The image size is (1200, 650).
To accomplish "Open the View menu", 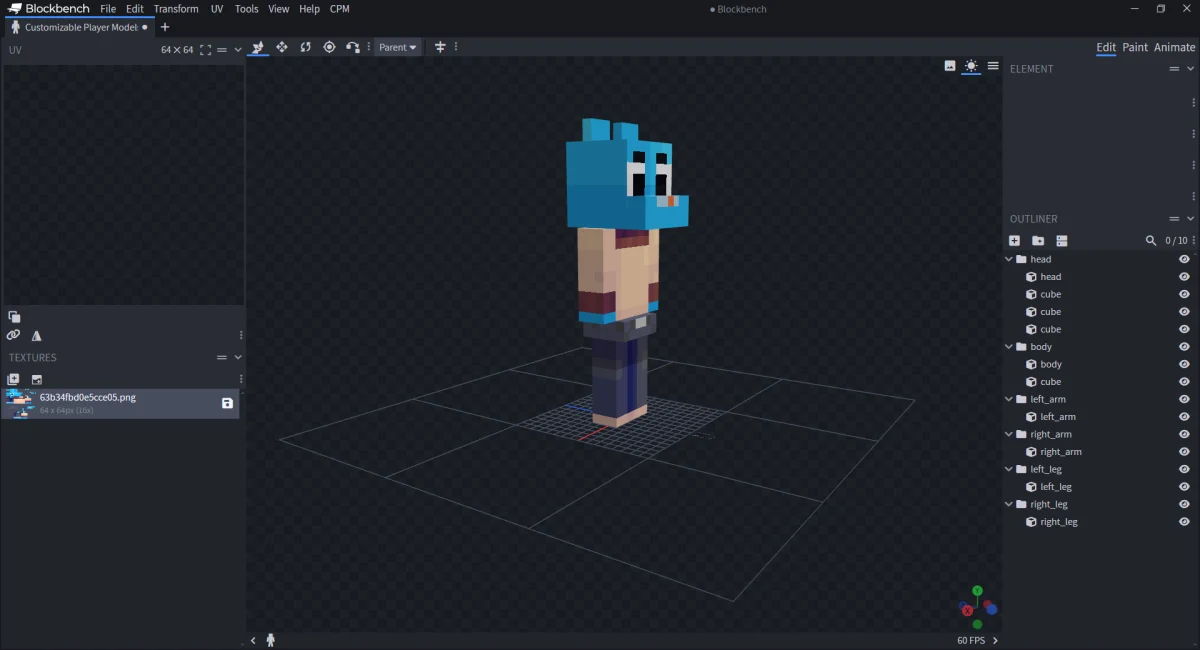I will pos(279,9).
